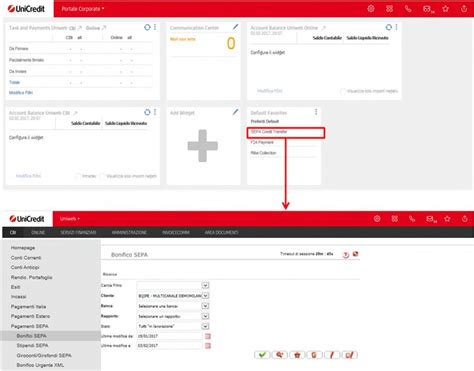474x371 pixels.
Task: Open Default Favorites kebab menu
Action: point(316,112)
